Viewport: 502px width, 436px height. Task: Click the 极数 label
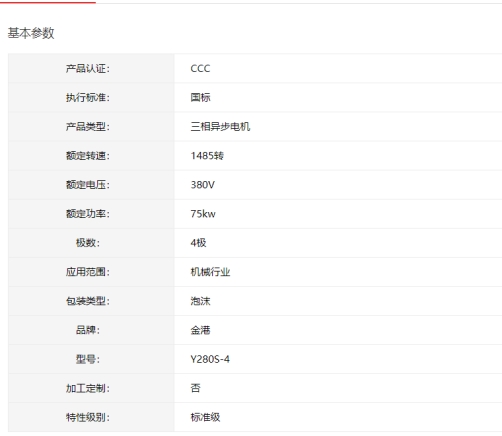coord(88,243)
